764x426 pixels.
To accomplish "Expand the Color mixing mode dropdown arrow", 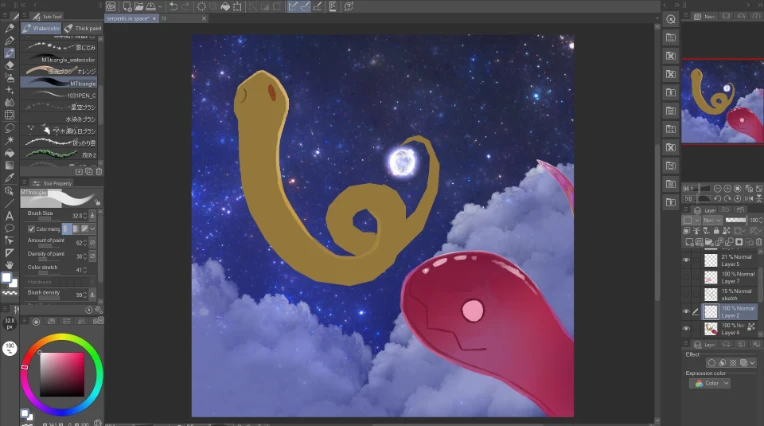I will tap(93, 229).
